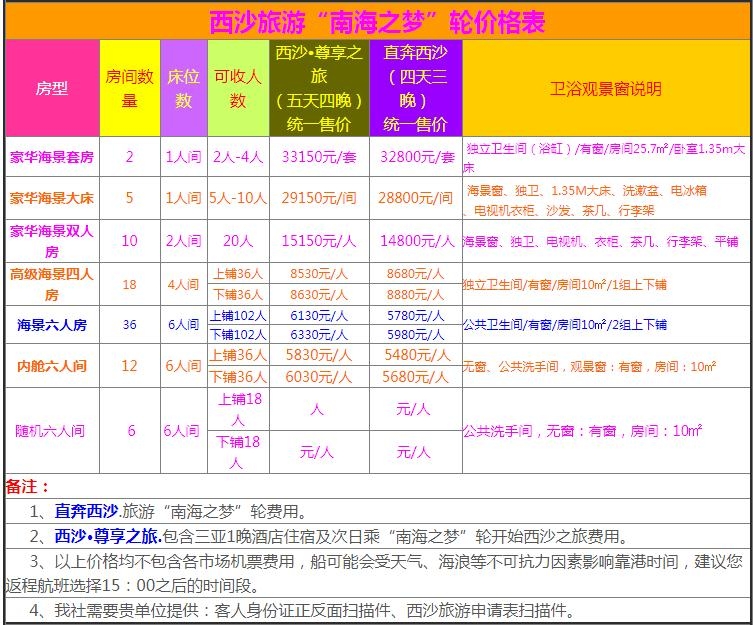The width and height of the screenshot is (754, 625).
Task: Click the 豪华海景套房 room type
Action: pyautogui.click(x=52, y=157)
